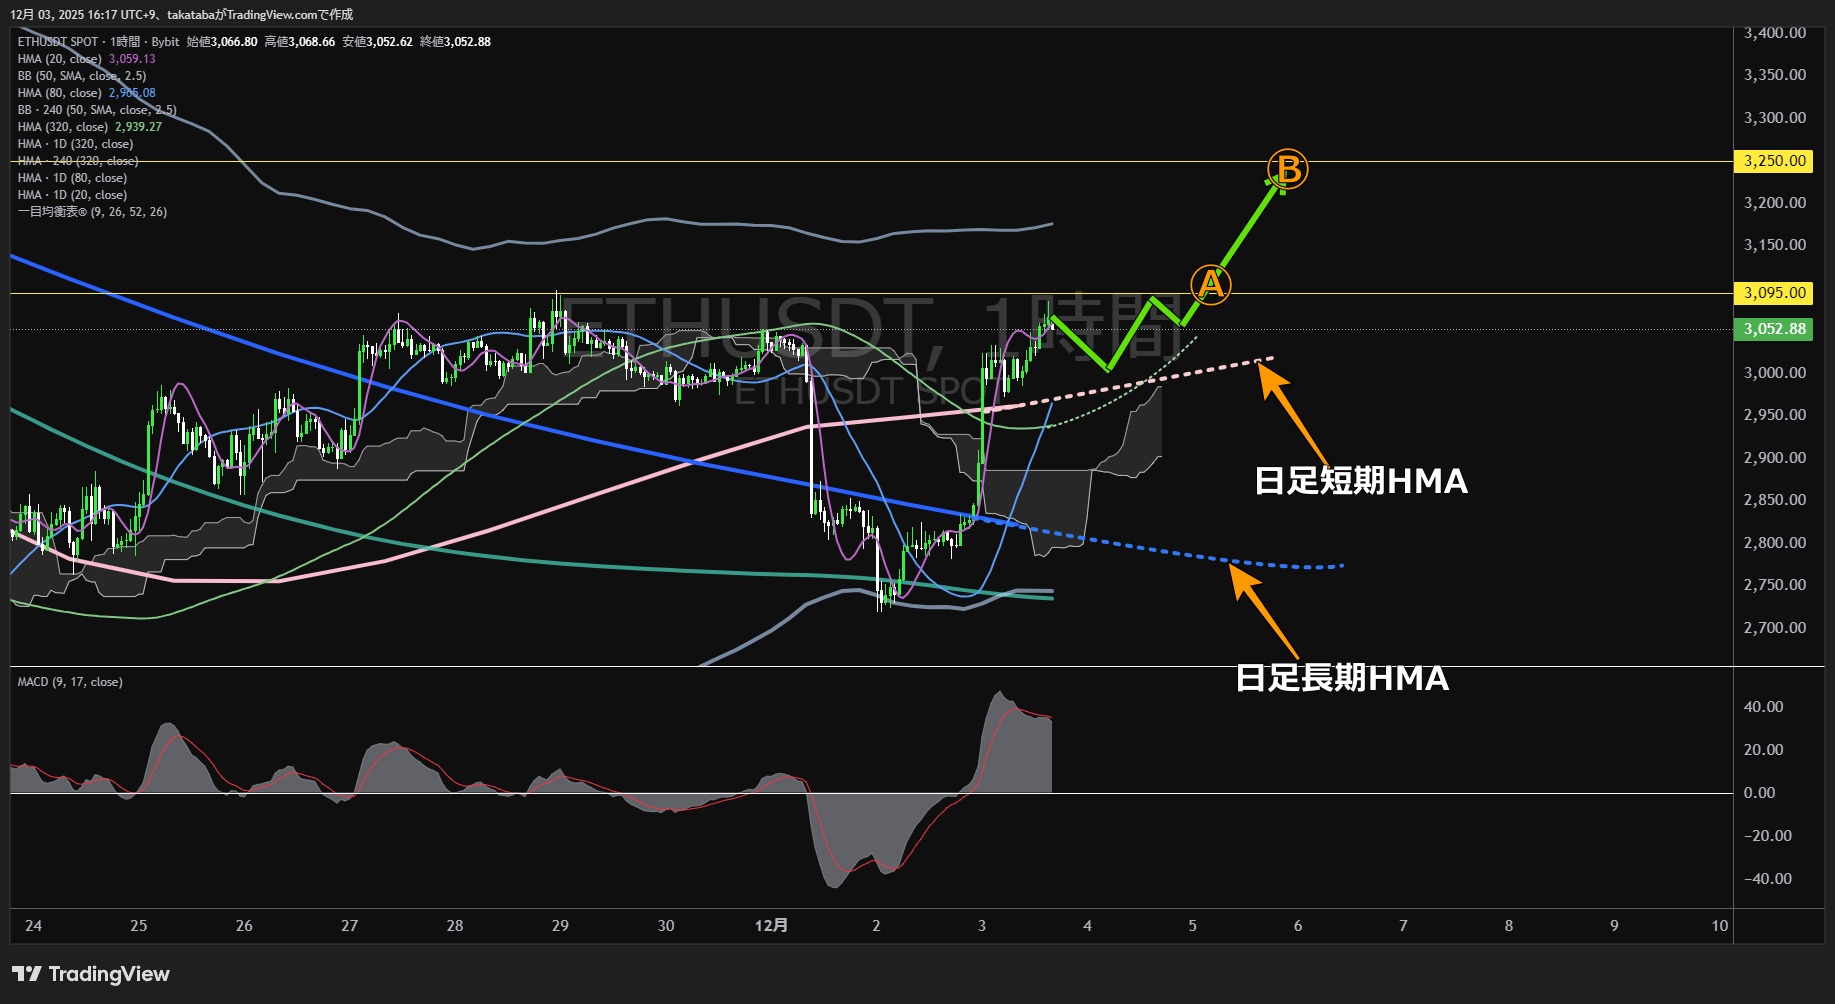Open the MACD (9, 17, close) pane legend
Screen dimensions: 1835x1004
pyautogui.click(x=70, y=682)
